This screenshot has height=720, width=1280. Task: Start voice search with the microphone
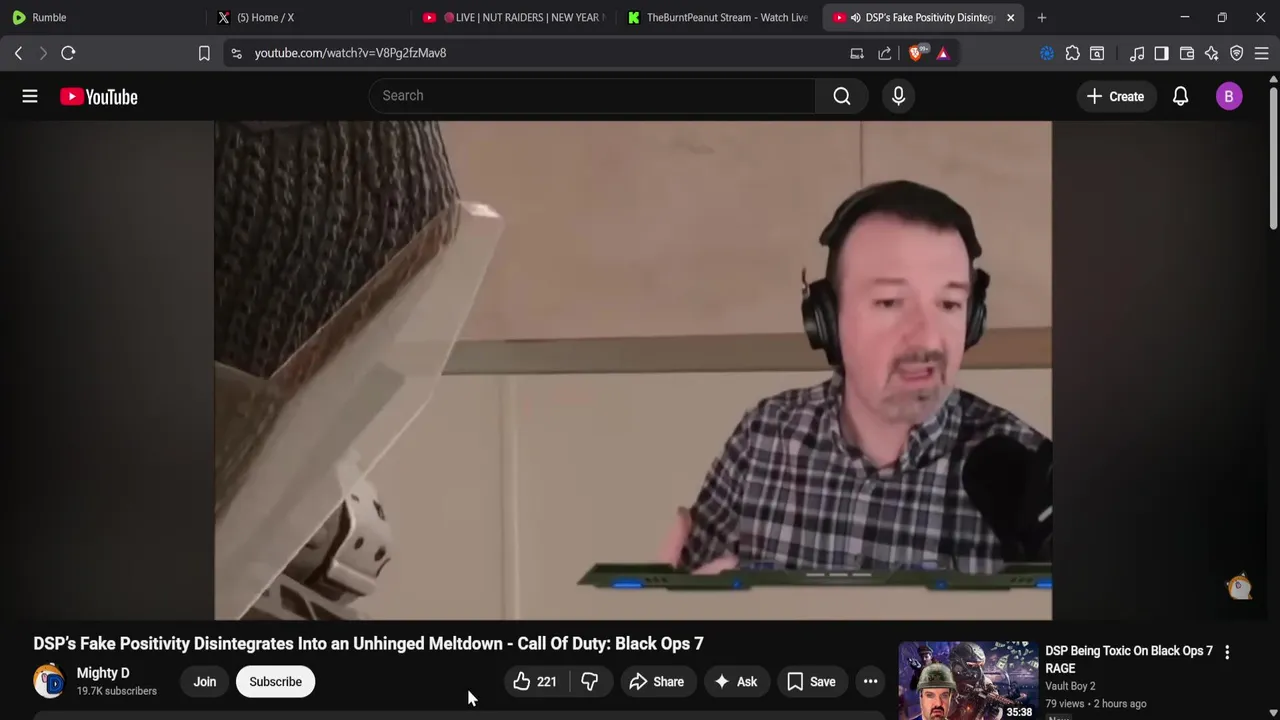click(898, 96)
